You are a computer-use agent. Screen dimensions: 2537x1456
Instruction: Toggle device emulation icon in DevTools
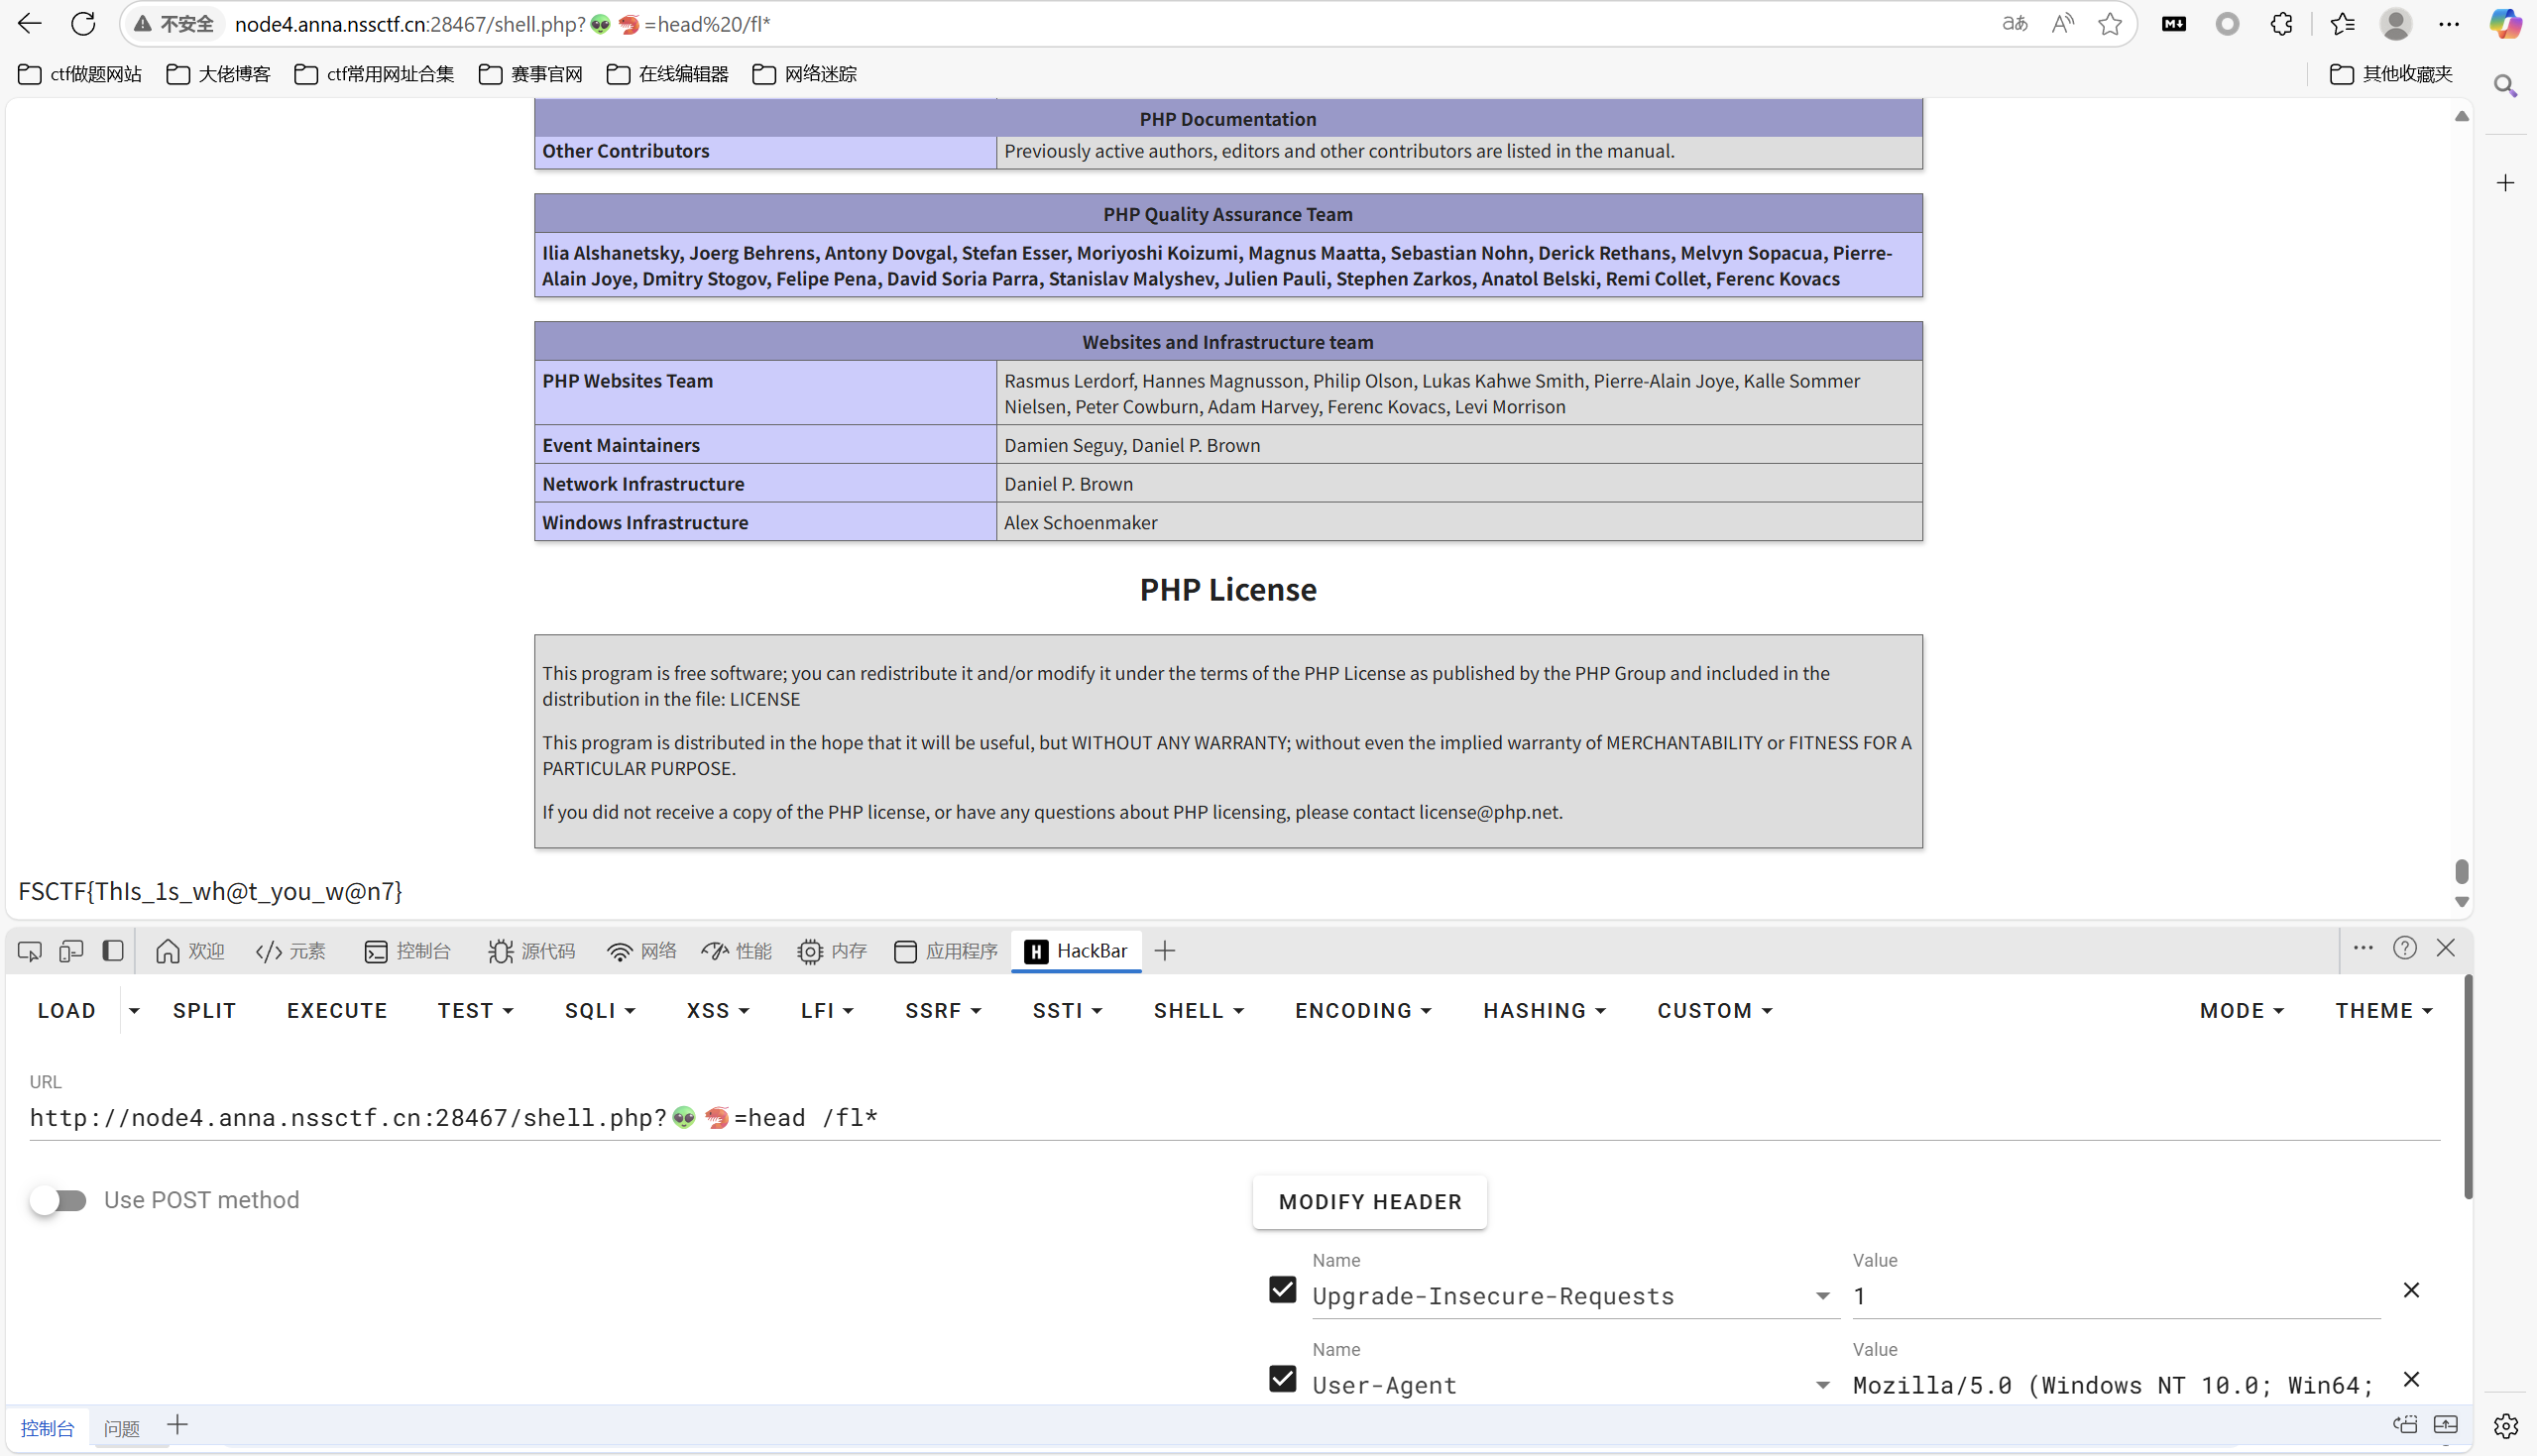[71, 951]
